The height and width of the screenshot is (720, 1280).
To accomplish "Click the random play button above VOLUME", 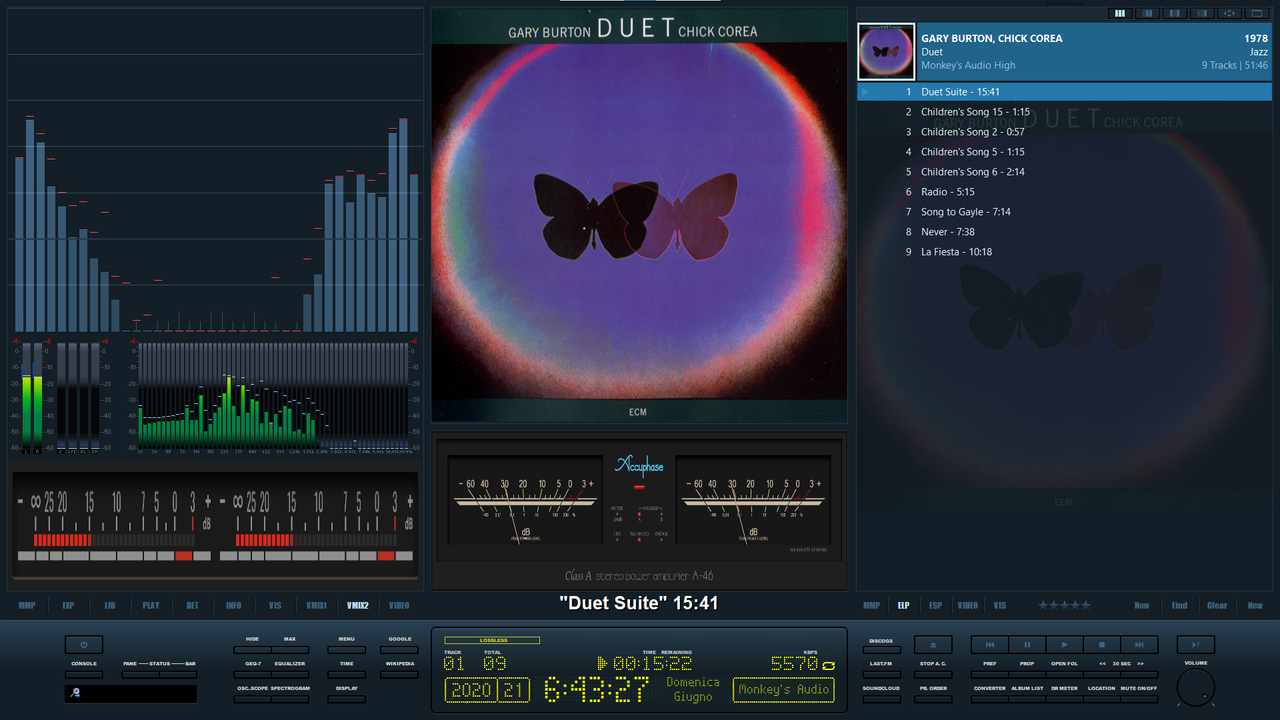I will (x=1196, y=645).
